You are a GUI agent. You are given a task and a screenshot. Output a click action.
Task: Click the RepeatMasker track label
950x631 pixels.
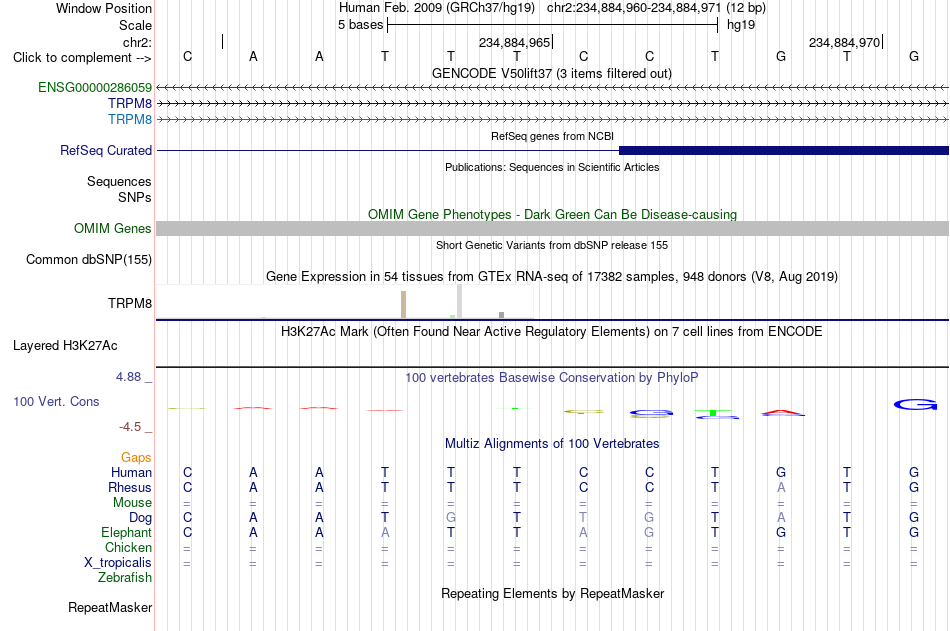click(x=110, y=607)
